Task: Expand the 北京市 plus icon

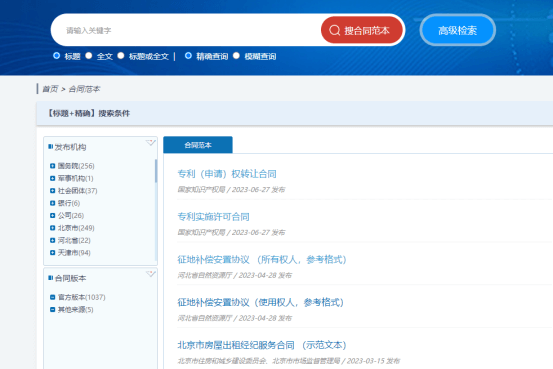Action: coord(53,228)
